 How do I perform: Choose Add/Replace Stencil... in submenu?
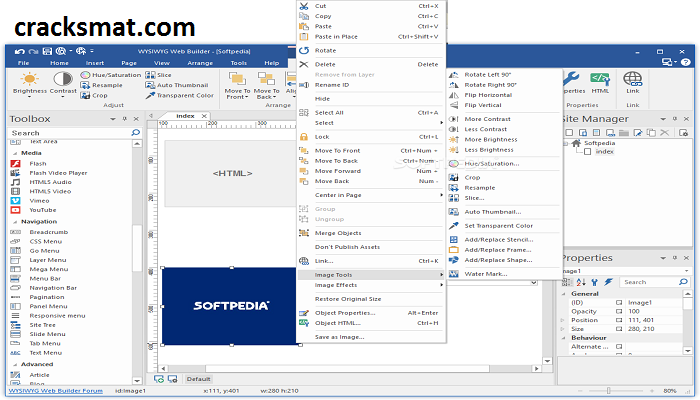pos(499,240)
